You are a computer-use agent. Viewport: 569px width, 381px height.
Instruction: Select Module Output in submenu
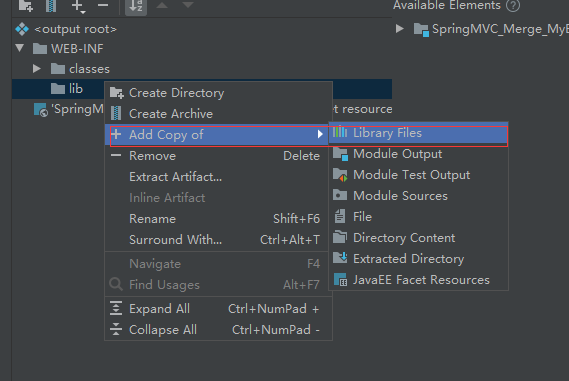[418, 154]
